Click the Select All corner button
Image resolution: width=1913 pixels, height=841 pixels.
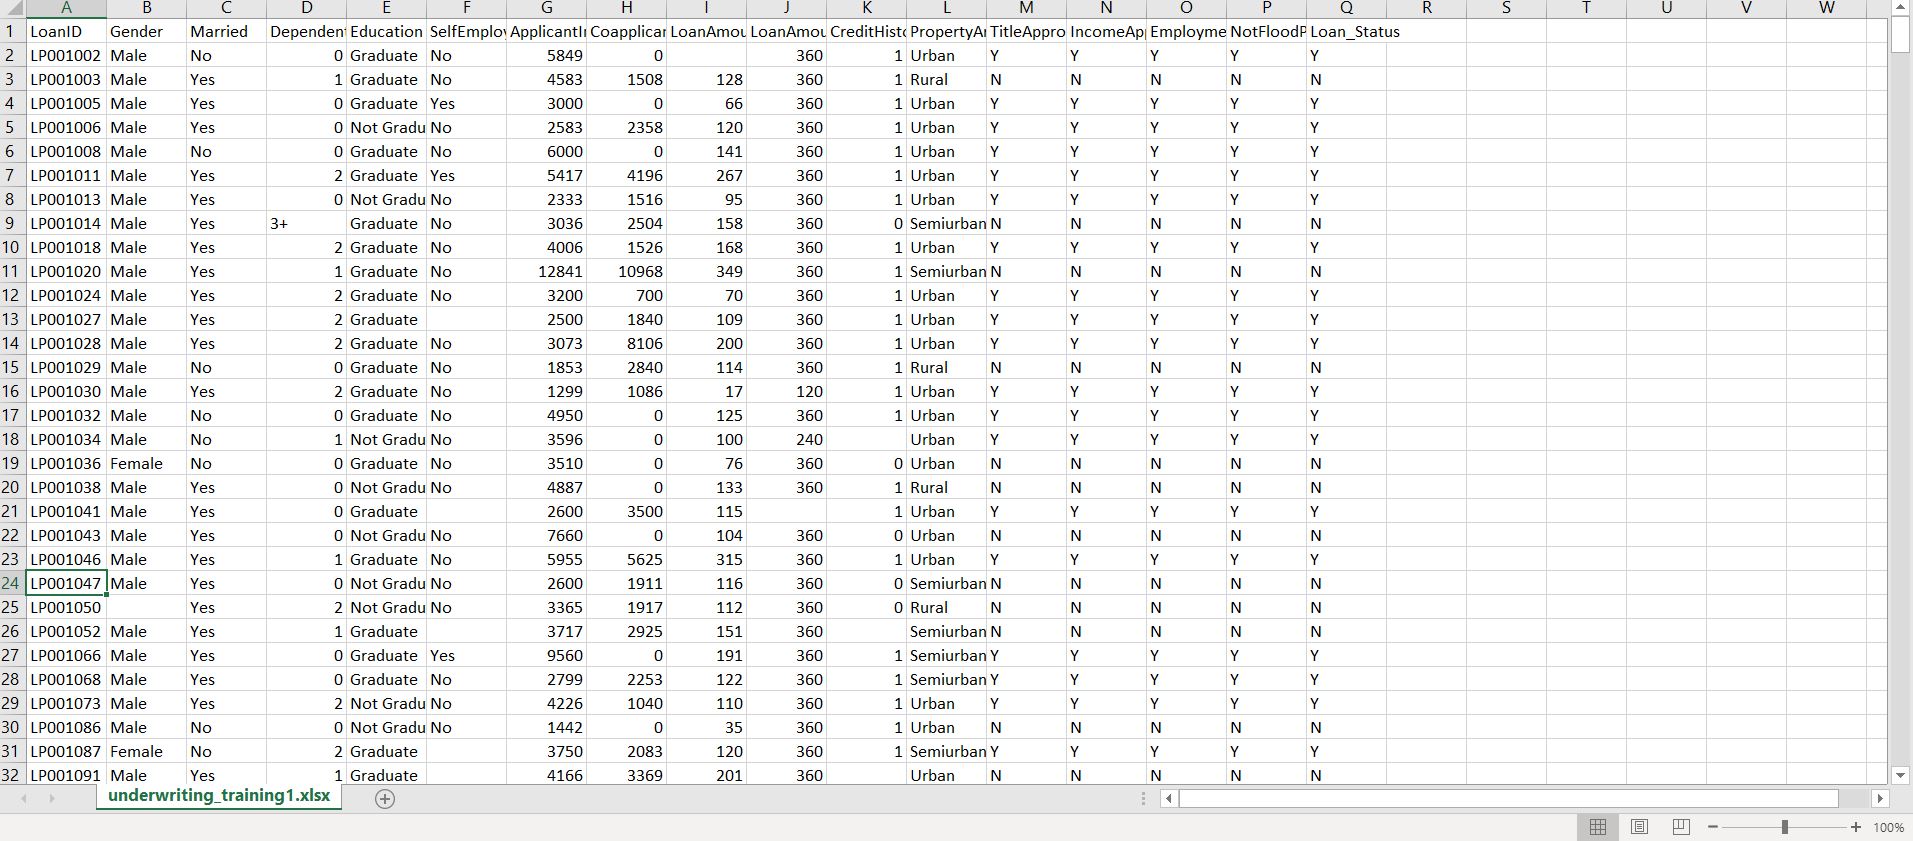pyautogui.click(x=13, y=8)
